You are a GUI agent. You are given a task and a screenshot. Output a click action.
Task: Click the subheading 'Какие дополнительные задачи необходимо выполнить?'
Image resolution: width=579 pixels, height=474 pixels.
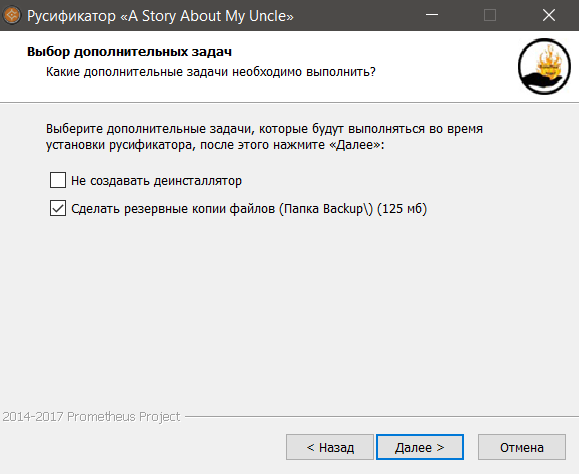click(210, 72)
